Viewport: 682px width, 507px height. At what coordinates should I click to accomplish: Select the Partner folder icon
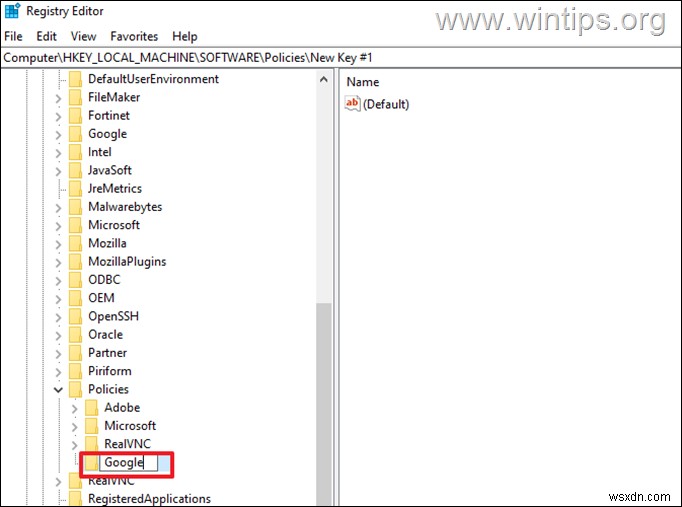pos(75,353)
